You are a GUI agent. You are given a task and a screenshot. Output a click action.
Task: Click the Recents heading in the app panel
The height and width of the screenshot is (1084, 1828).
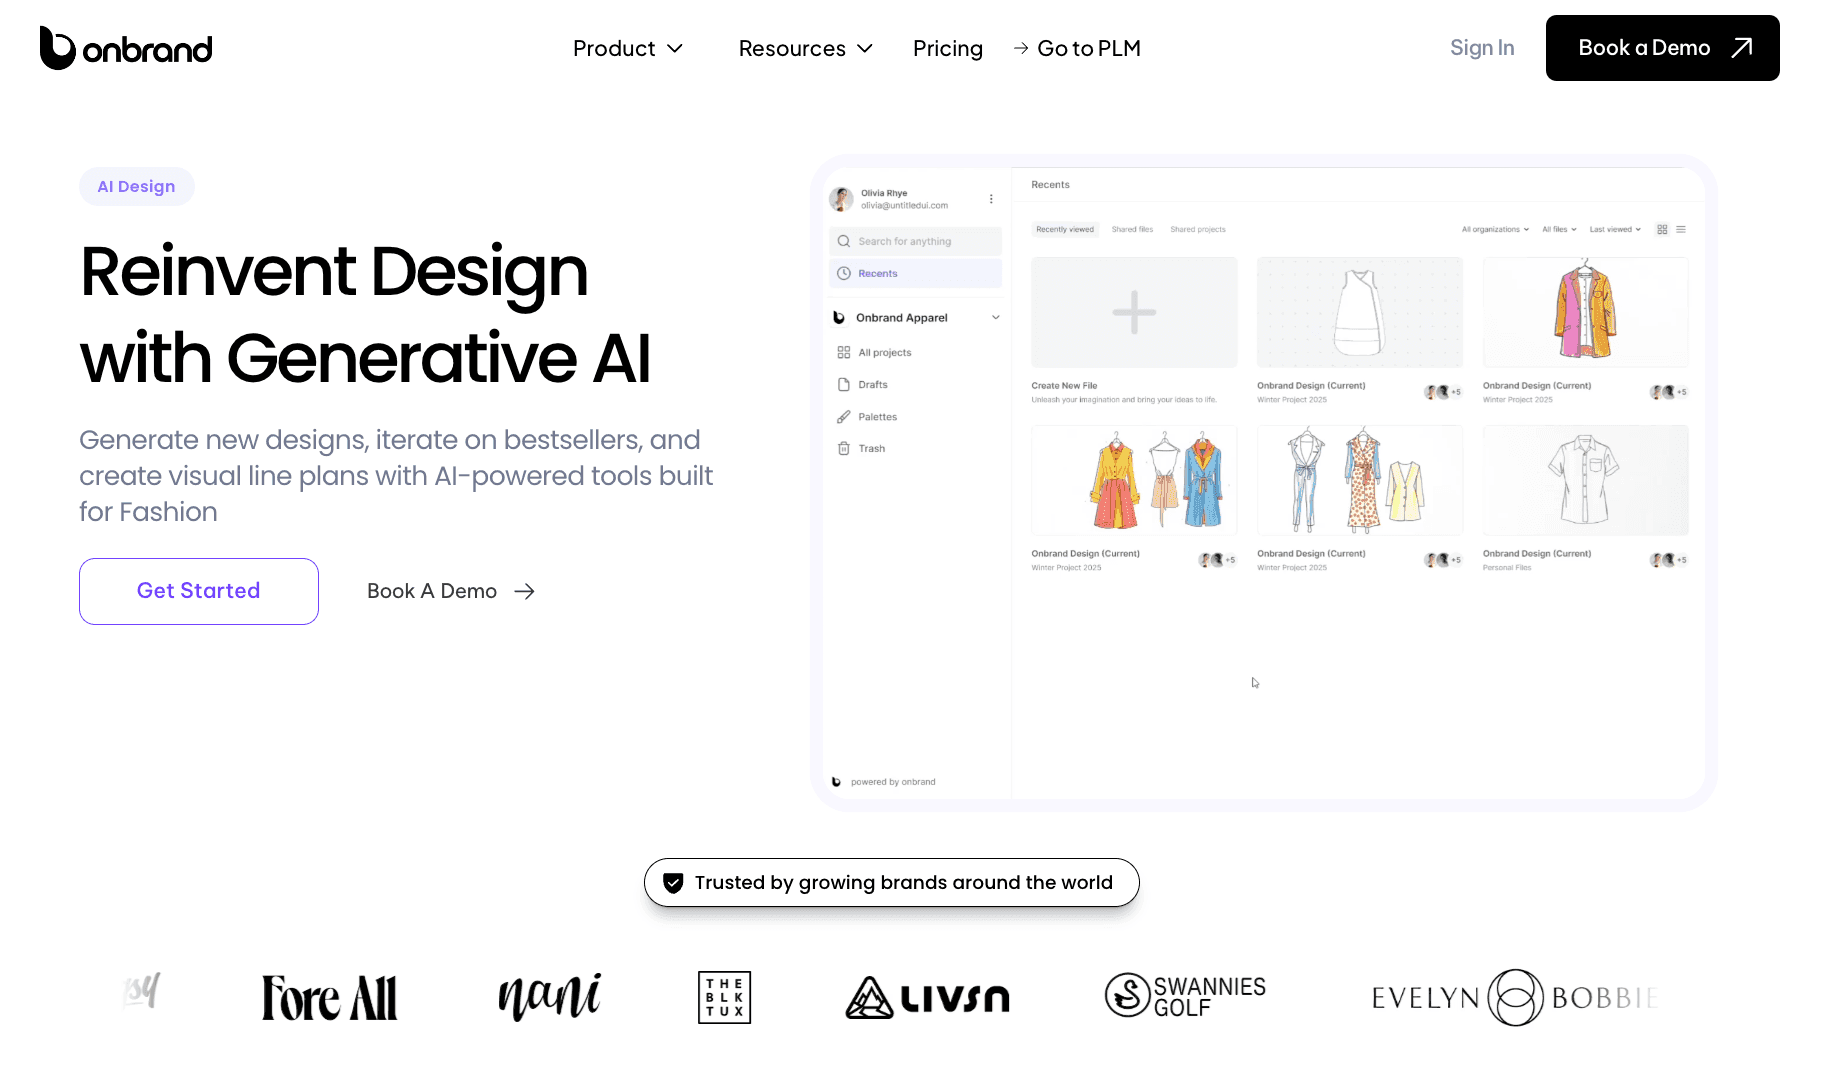click(x=1050, y=185)
